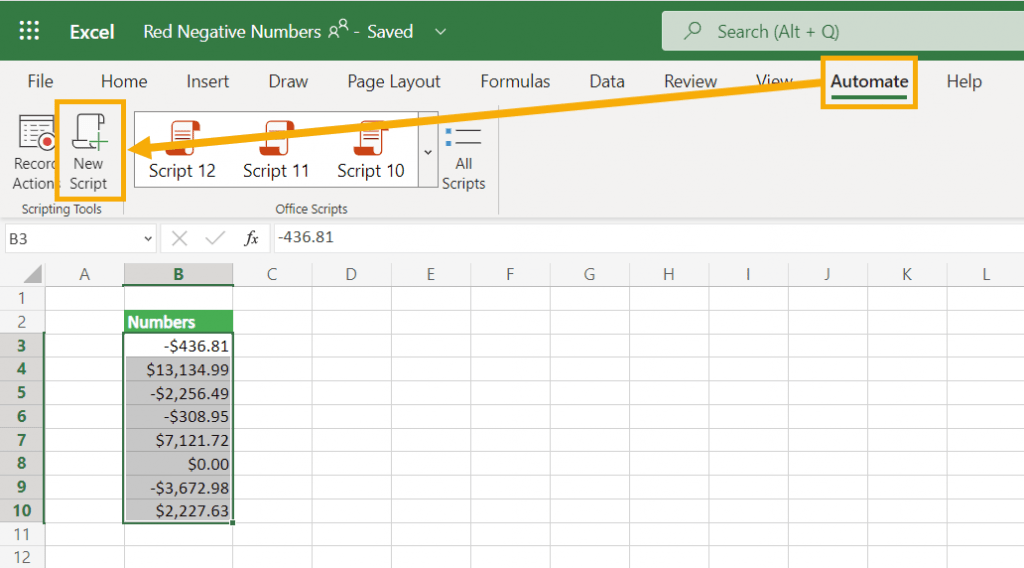Click the insert function fx icon

[x=252, y=238]
